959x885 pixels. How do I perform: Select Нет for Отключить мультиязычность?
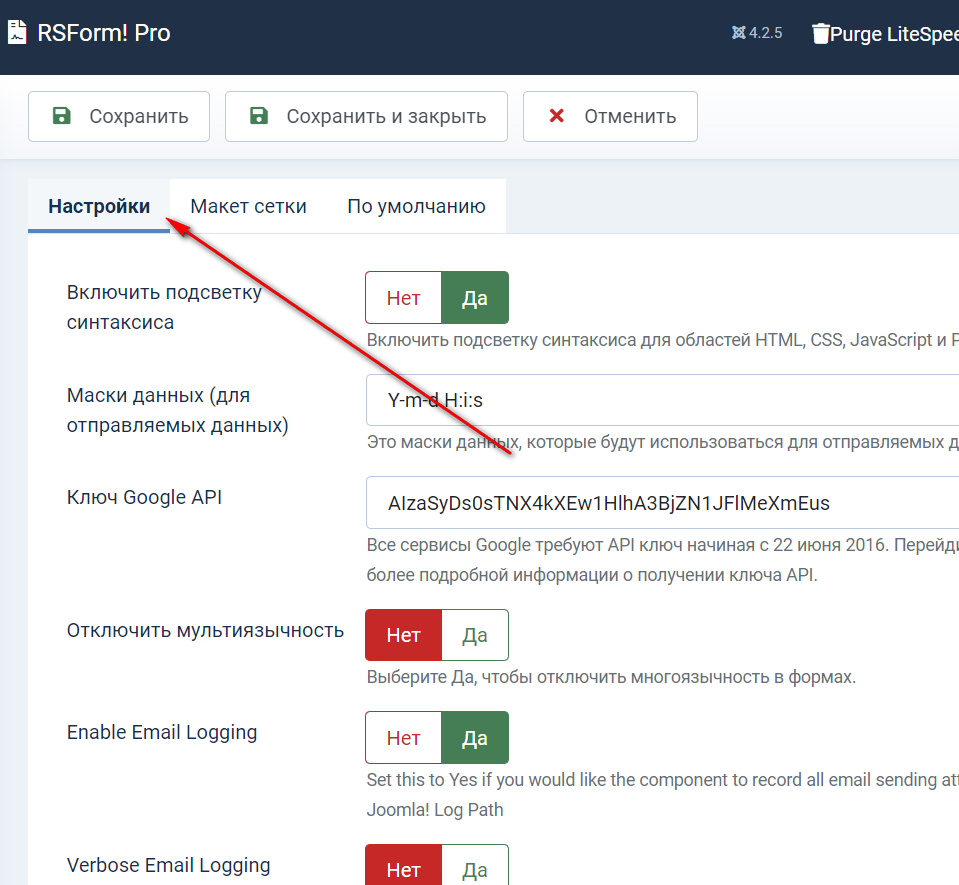click(x=403, y=635)
